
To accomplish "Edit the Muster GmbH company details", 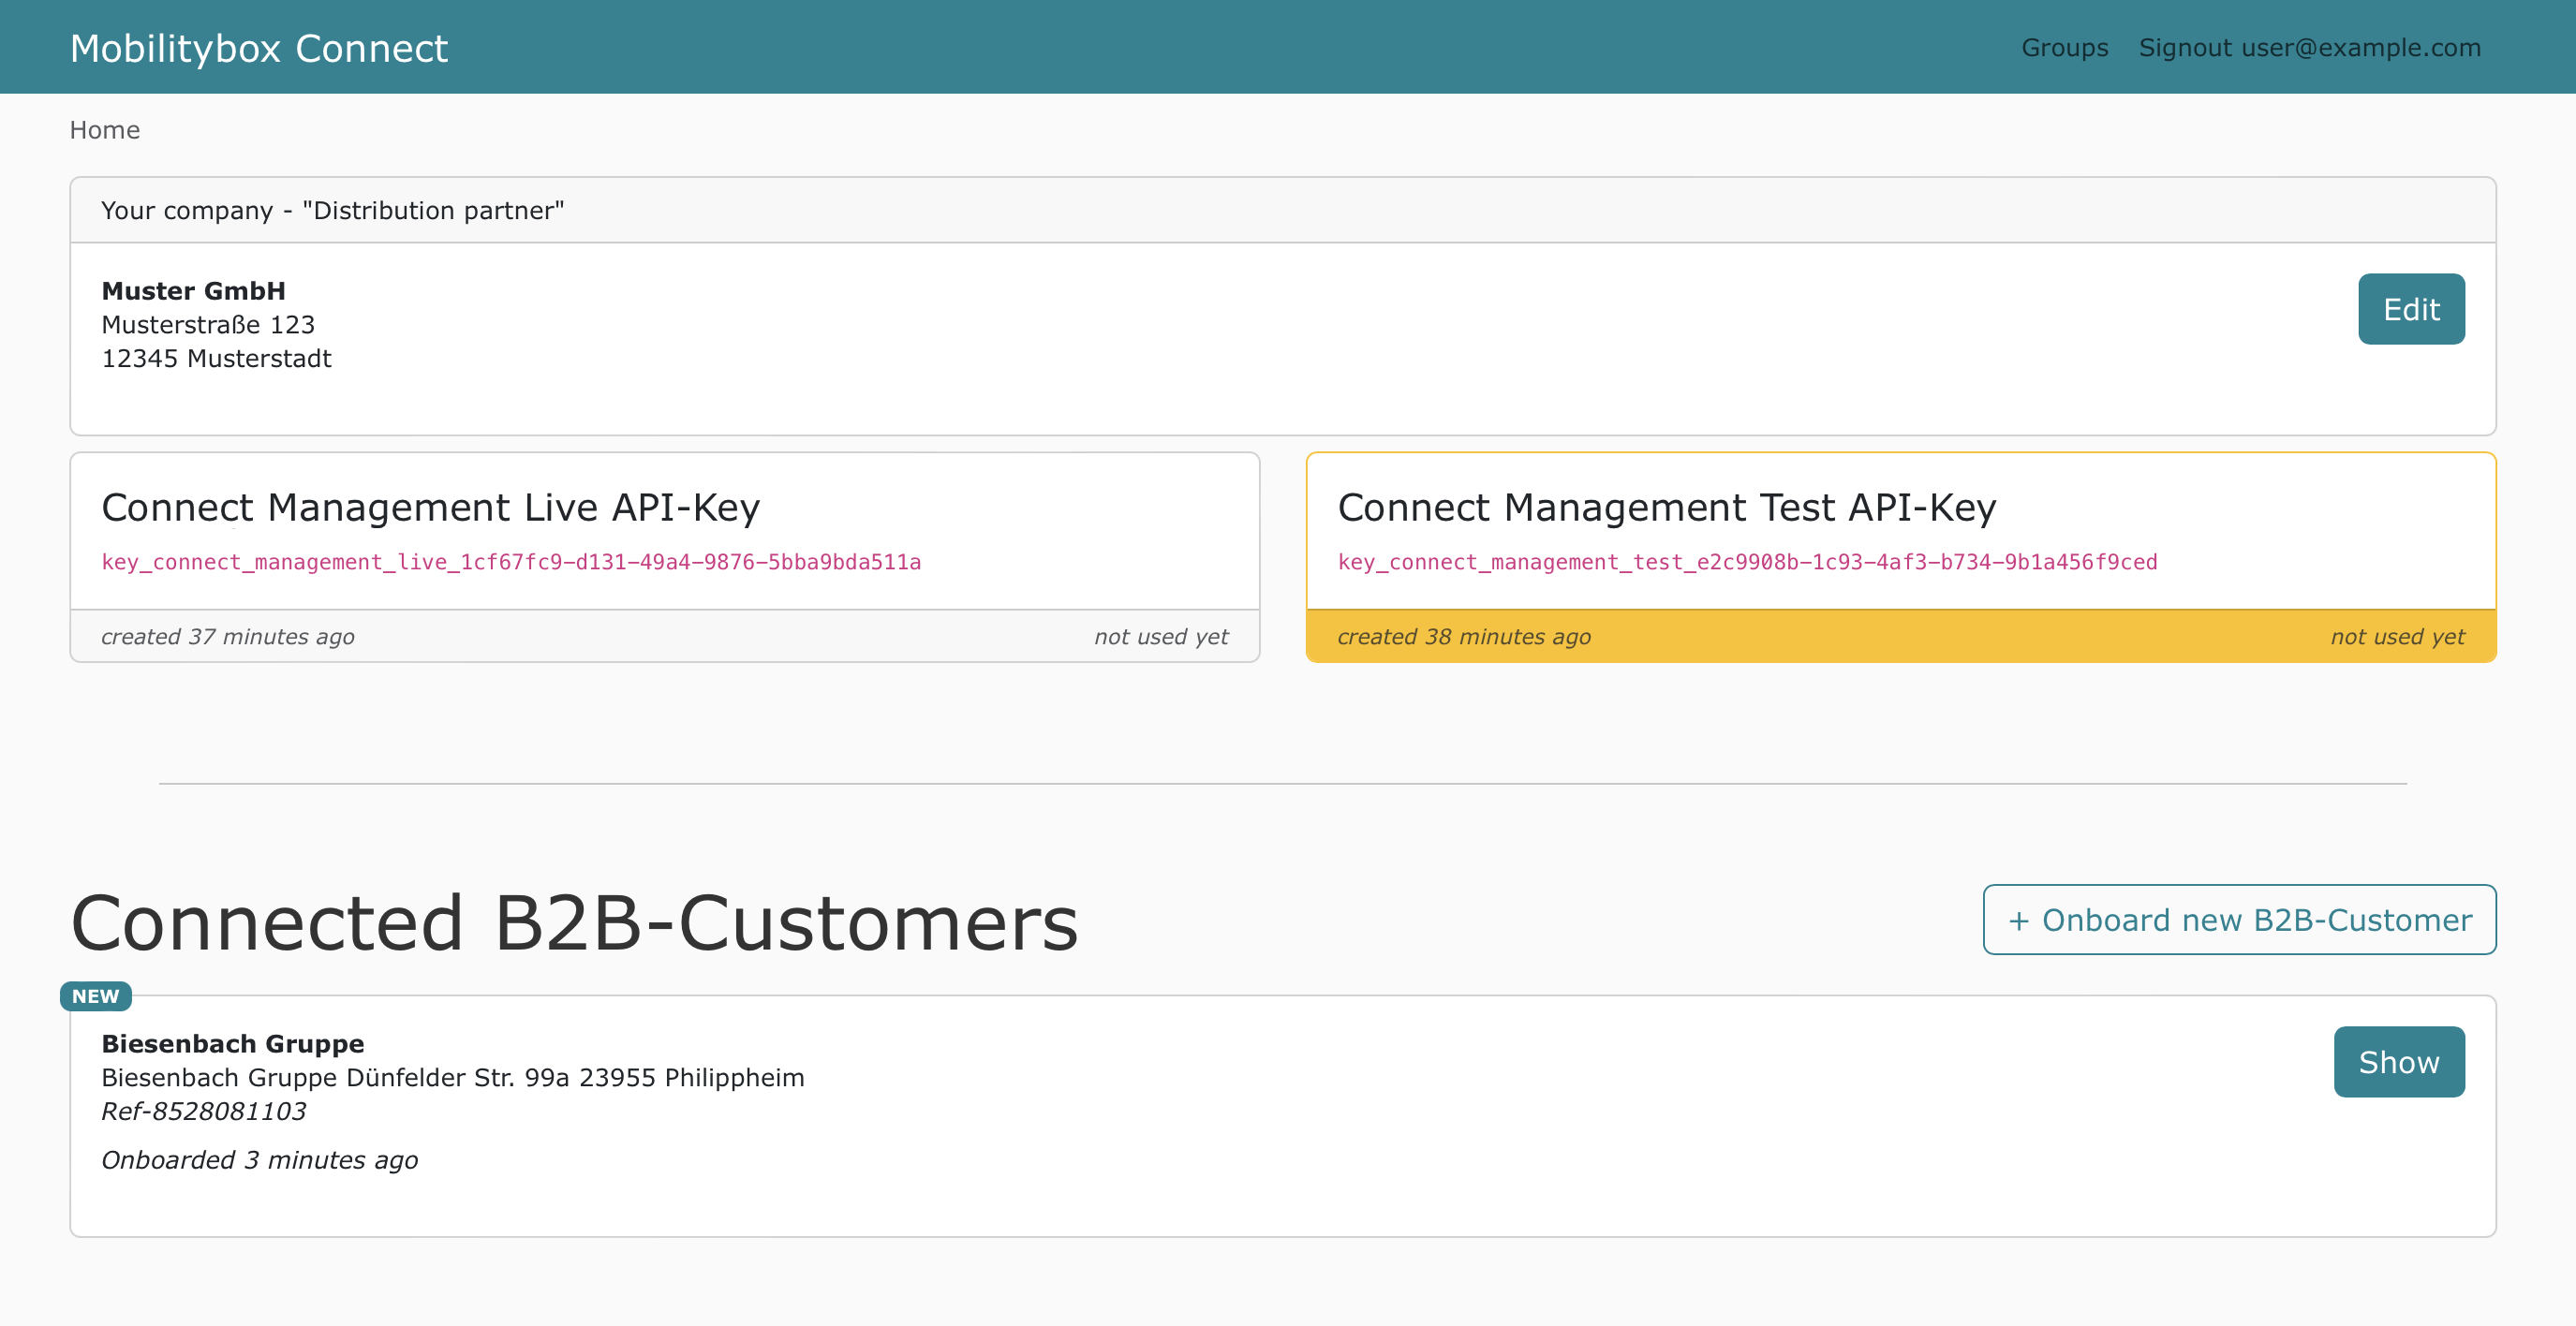I will [2411, 309].
